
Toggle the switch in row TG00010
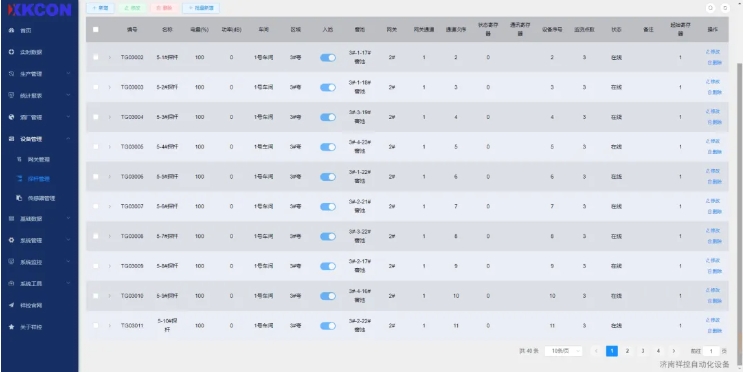tap(328, 296)
